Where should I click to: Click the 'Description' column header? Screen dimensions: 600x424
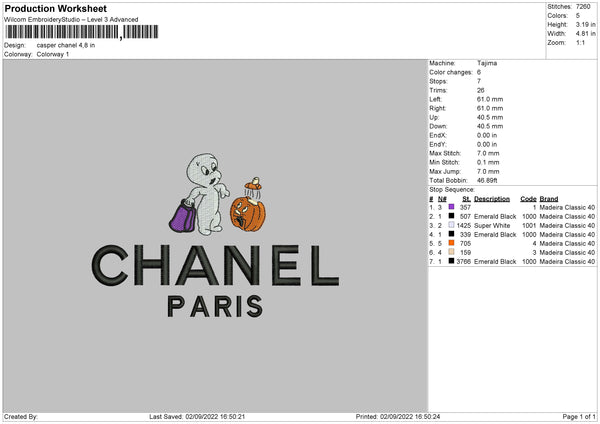pos(492,199)
